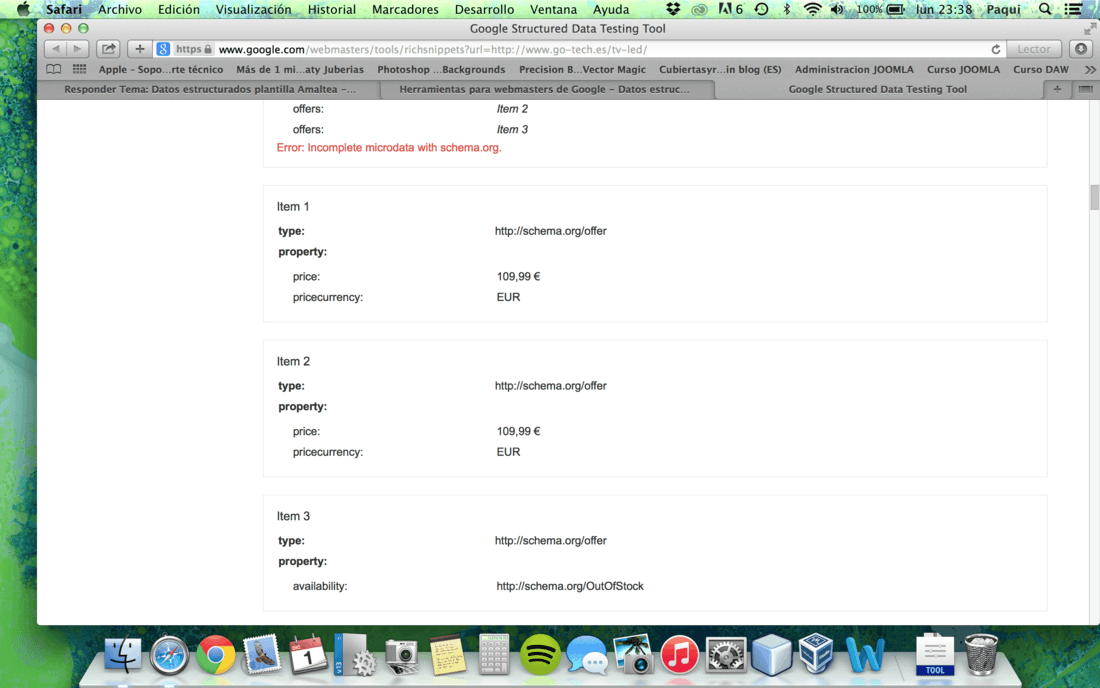1100x688 pixels.
Task: Open Time Machine menu bar icon
Action: click(x=762, y=9)
